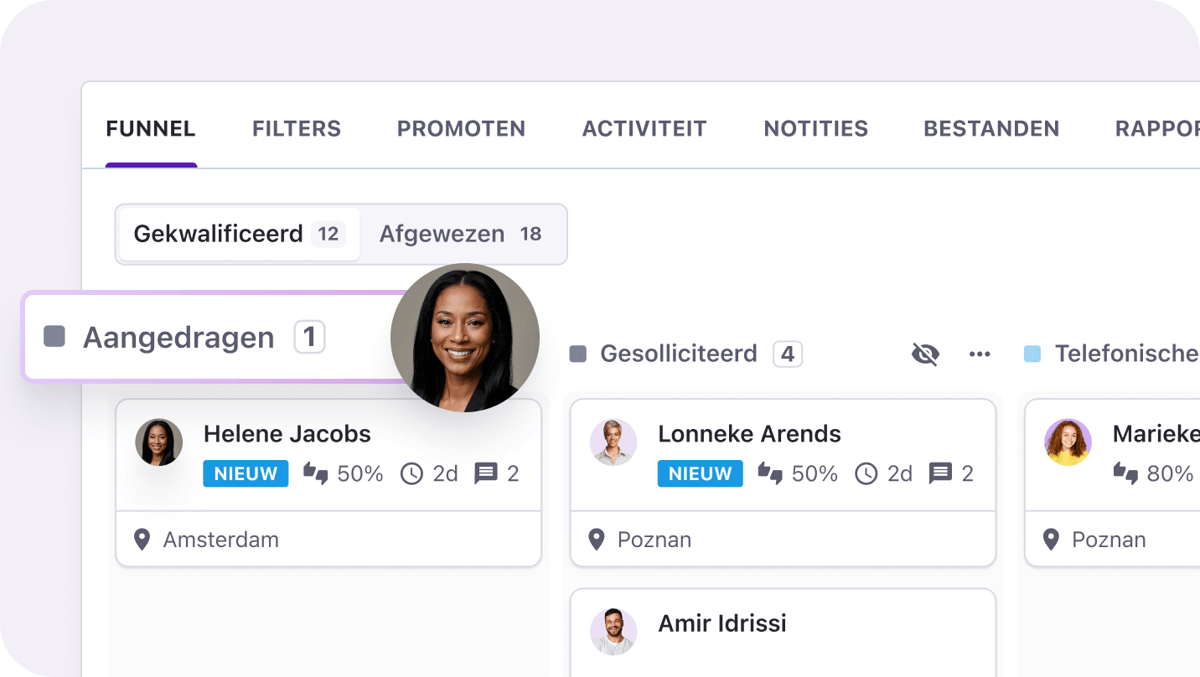
Task: Click the location pin next to Poznan on Lonneke's card
Action: pyautogui.click(x=597, y=539)
